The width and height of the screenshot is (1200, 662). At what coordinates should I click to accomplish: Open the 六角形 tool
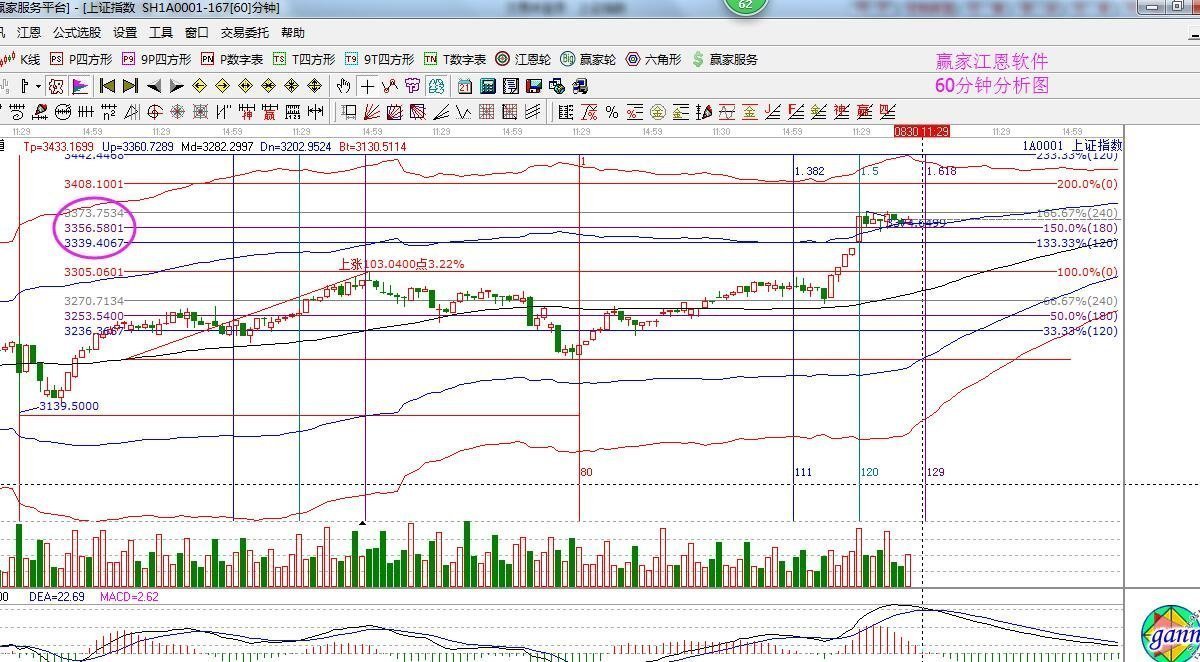click(x=653, y=60)
